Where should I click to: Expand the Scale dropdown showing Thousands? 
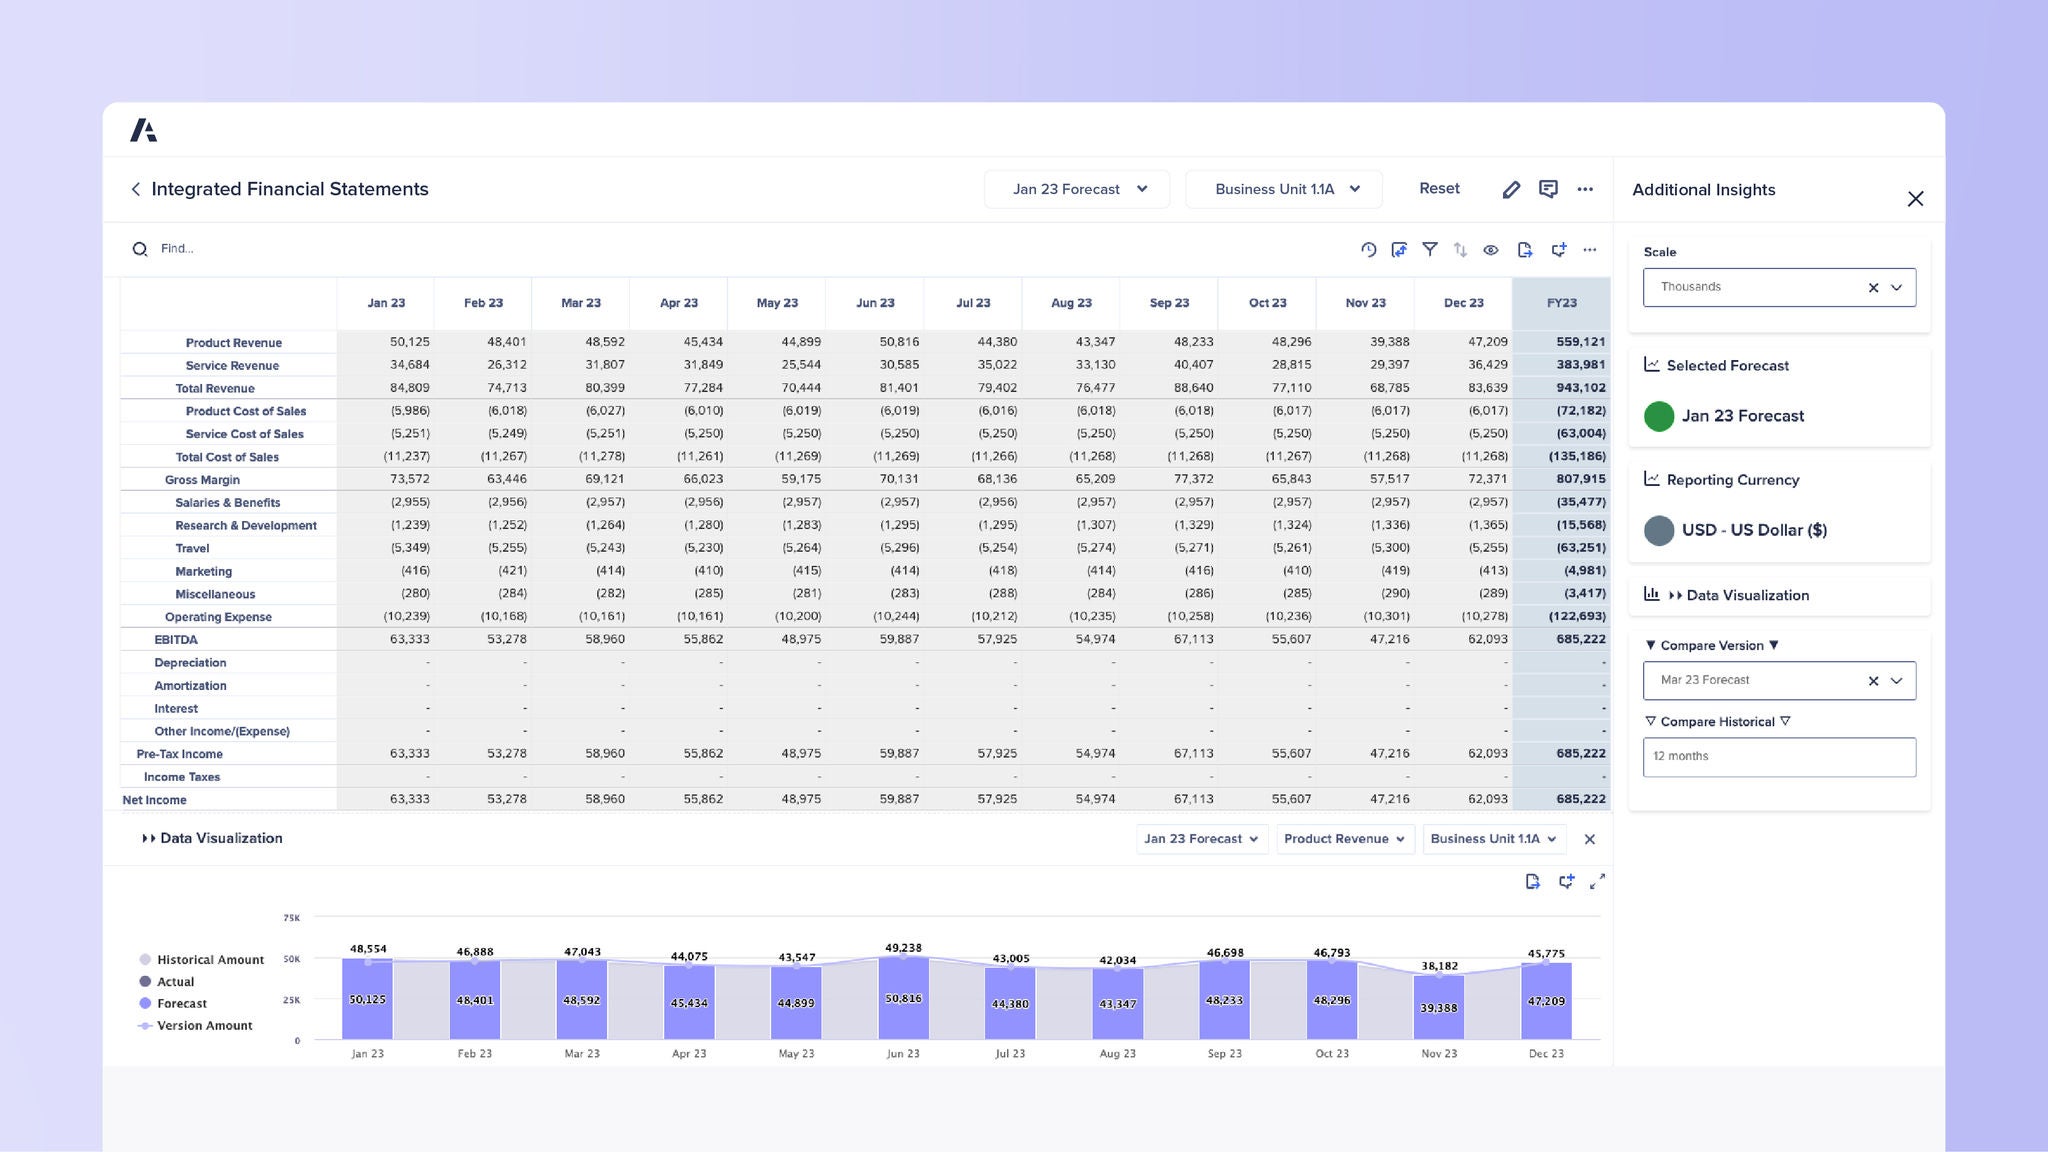click(x=1895, y=287)
